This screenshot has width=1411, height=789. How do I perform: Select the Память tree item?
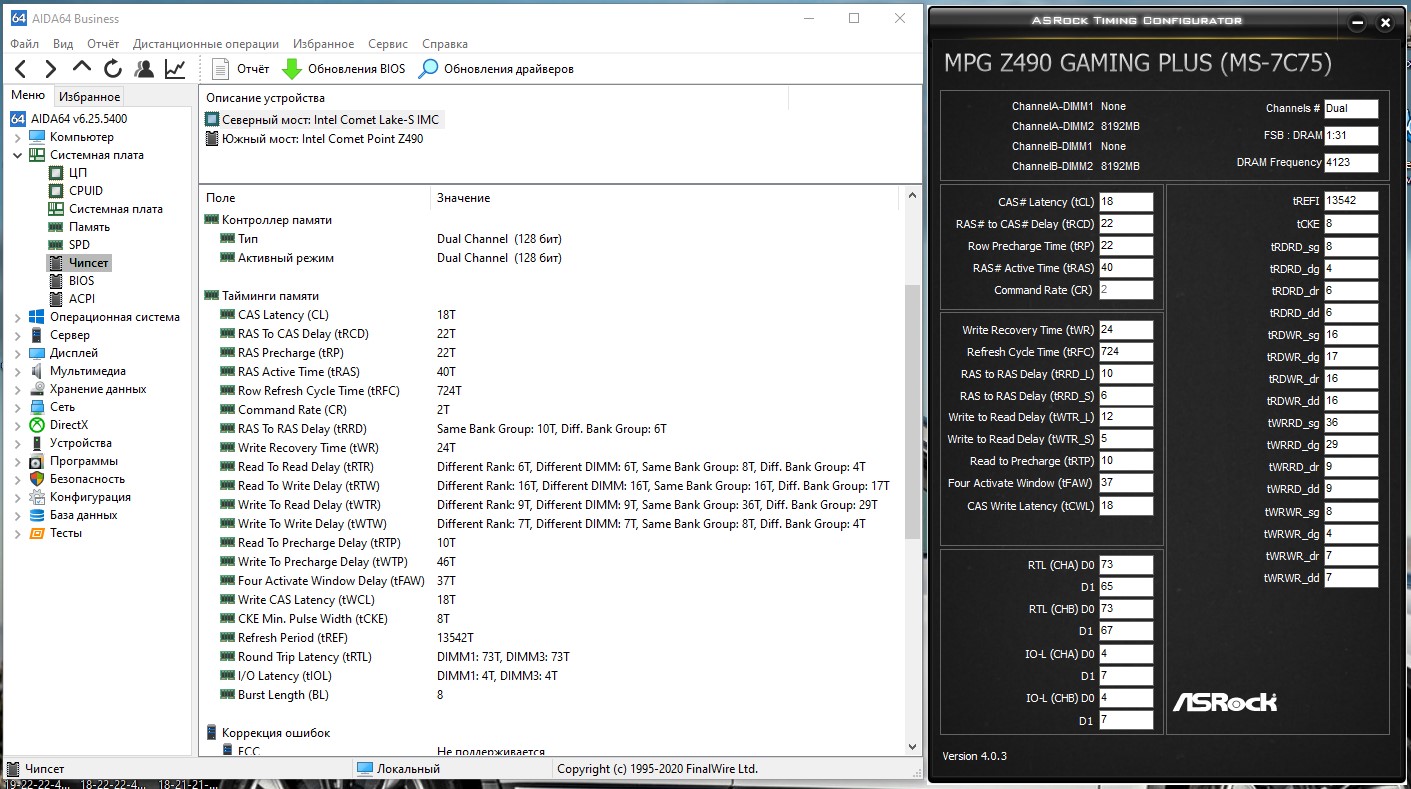[89, 227]
